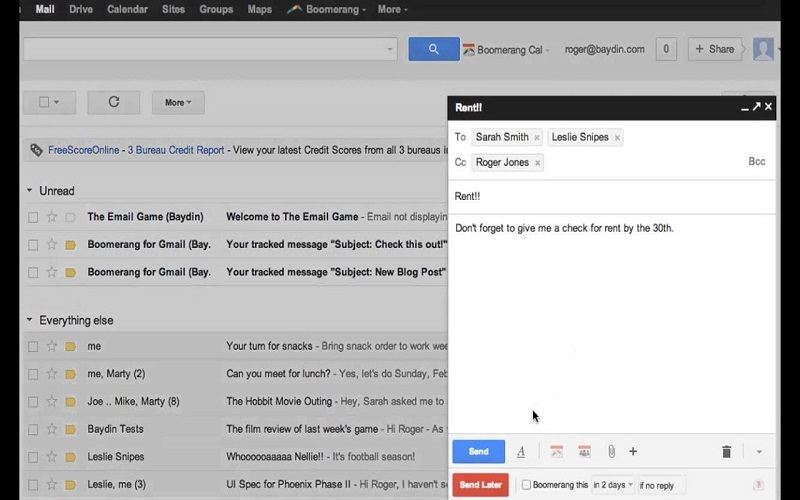Screen dimensions: 800x500
Task: Open the 3 Bureau Credit Report link
Action: pos(176,150)
